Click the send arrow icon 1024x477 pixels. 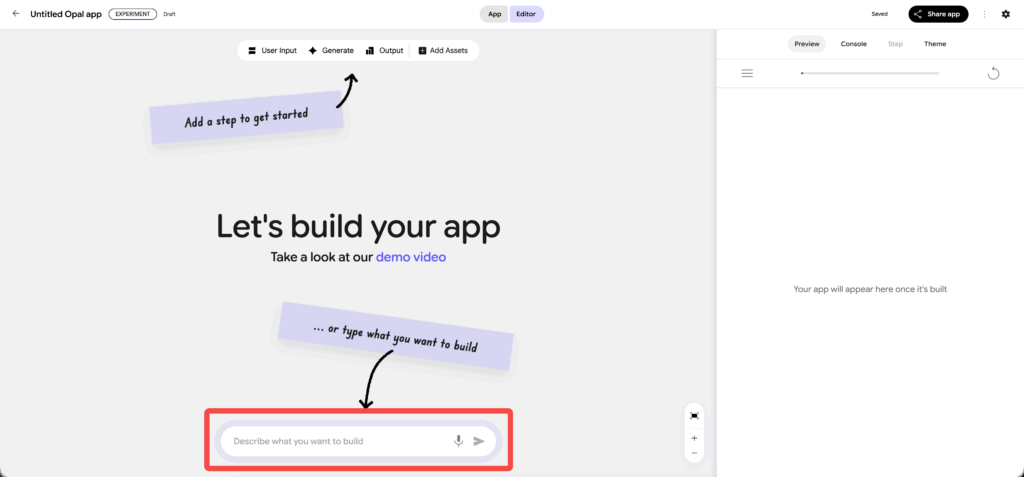pyautogui.click(x=479, y=441)
